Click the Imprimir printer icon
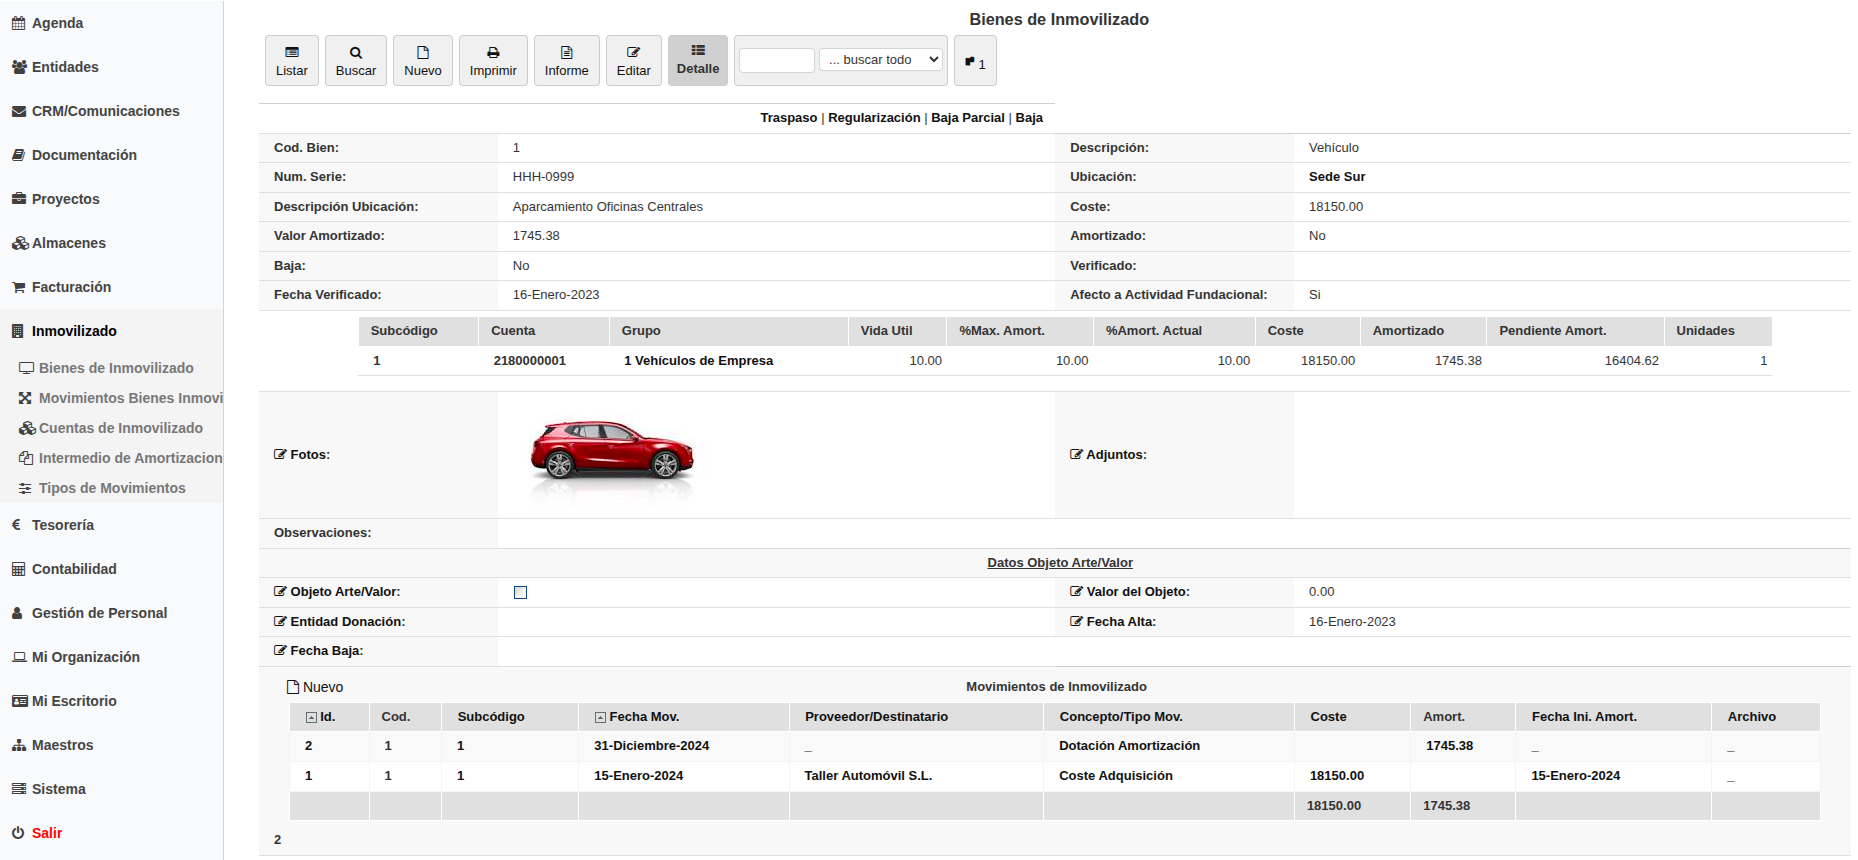Screen dimensions: 1858x860 pyautogui.click(x=493, y=61)
